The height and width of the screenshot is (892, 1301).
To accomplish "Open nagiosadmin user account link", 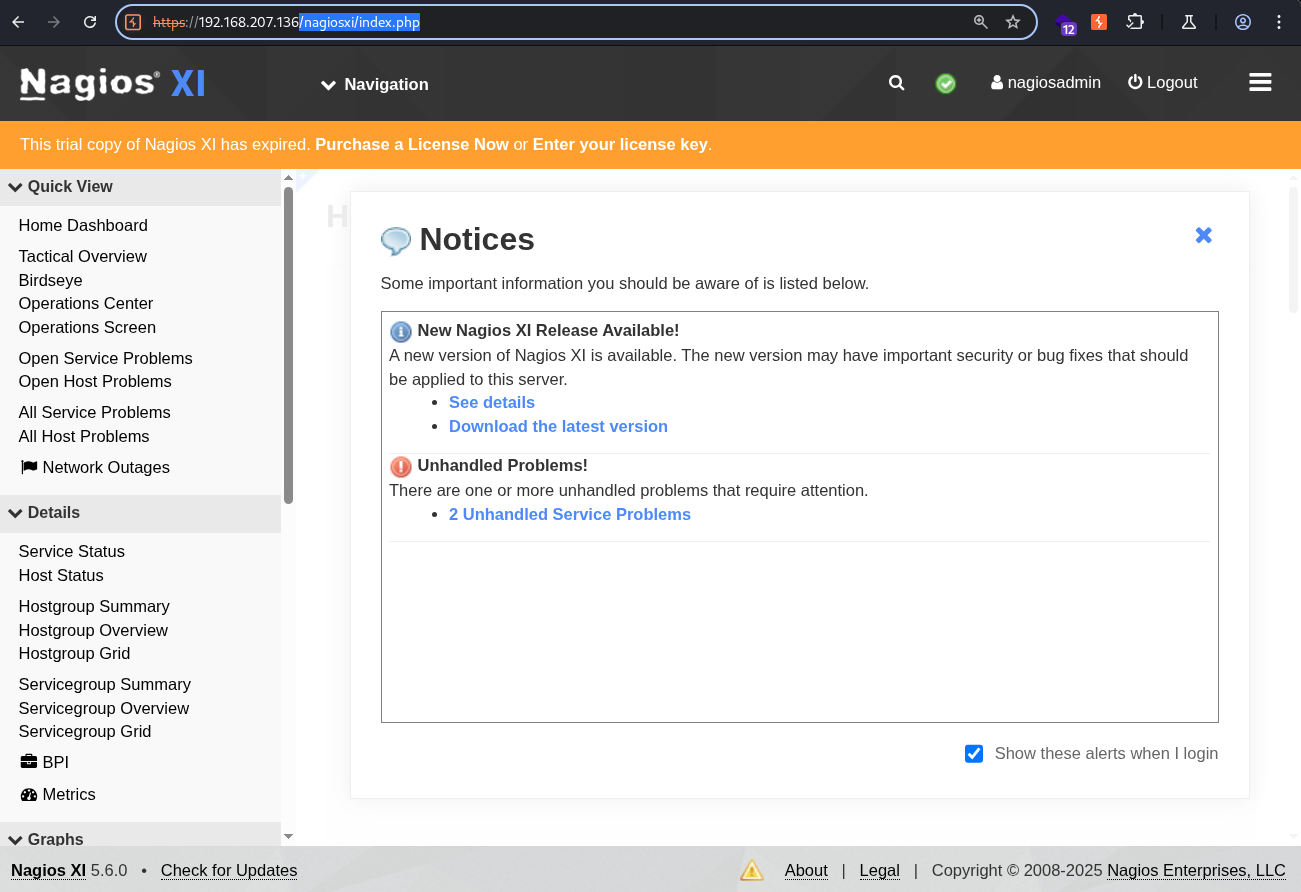I will [x=1045, y=83].
